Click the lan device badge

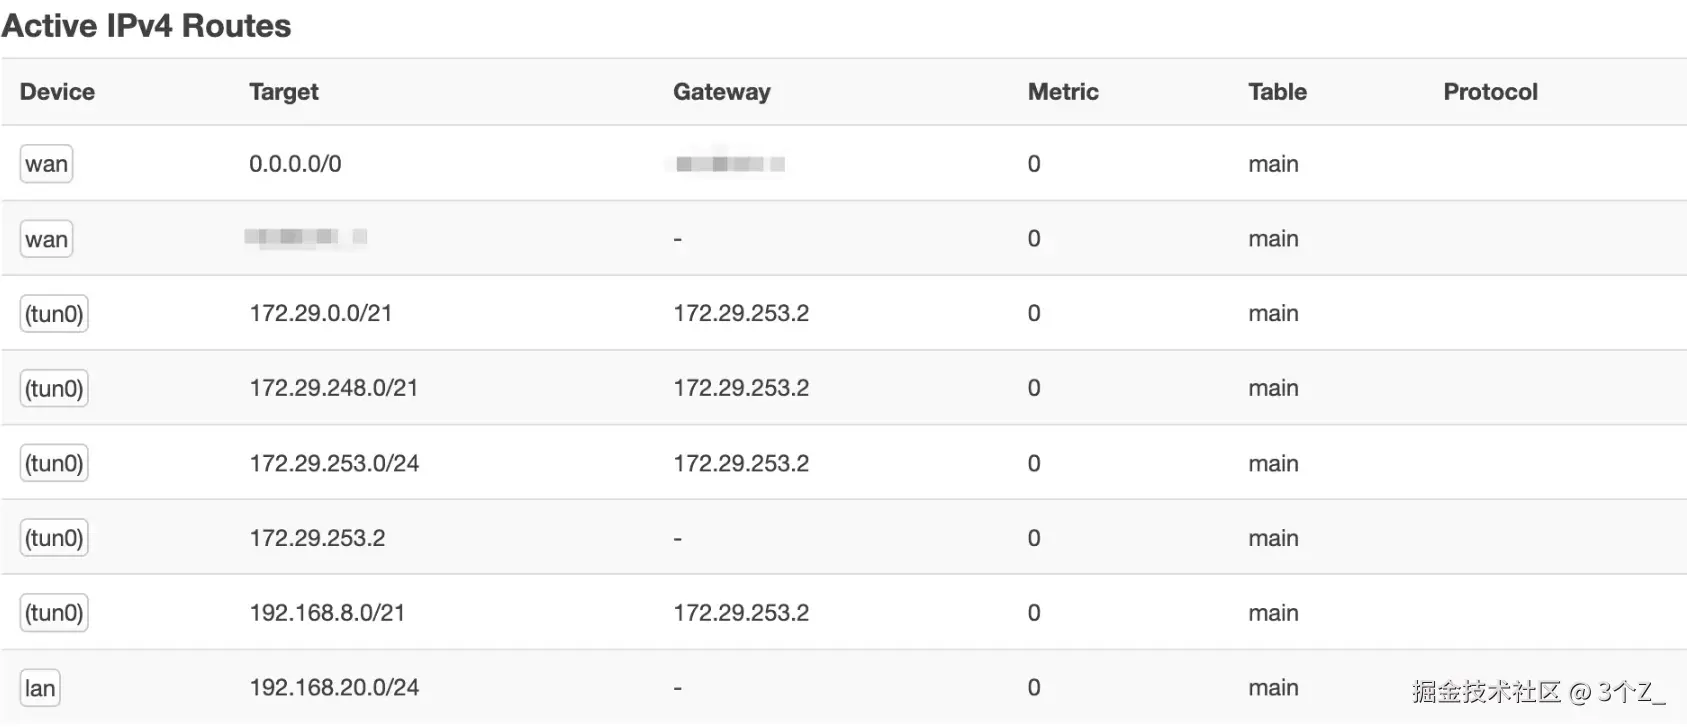pos(40,688)
